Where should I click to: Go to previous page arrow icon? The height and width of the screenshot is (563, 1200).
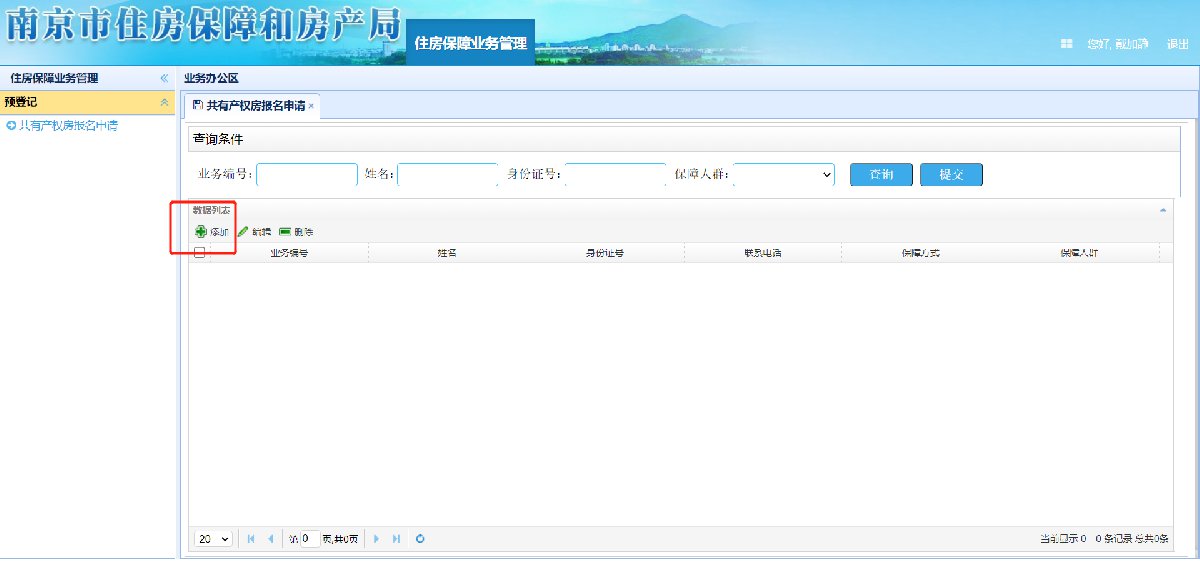270,539
